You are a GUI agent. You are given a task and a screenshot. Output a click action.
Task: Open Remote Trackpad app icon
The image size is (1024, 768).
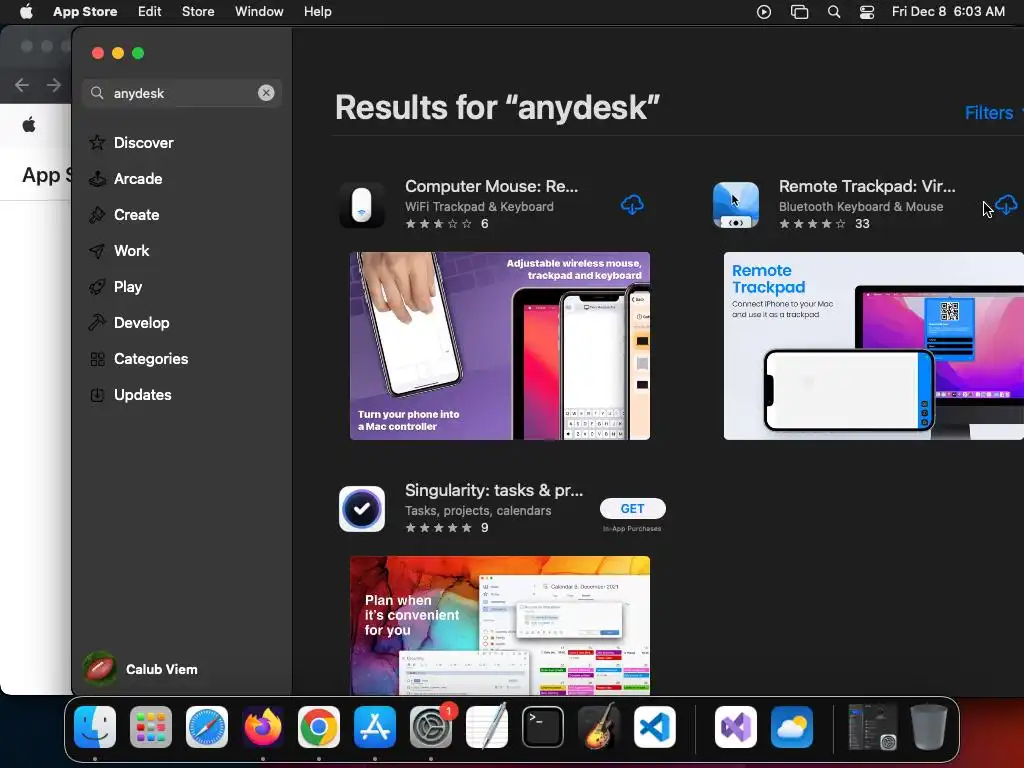tap(735, 204)
